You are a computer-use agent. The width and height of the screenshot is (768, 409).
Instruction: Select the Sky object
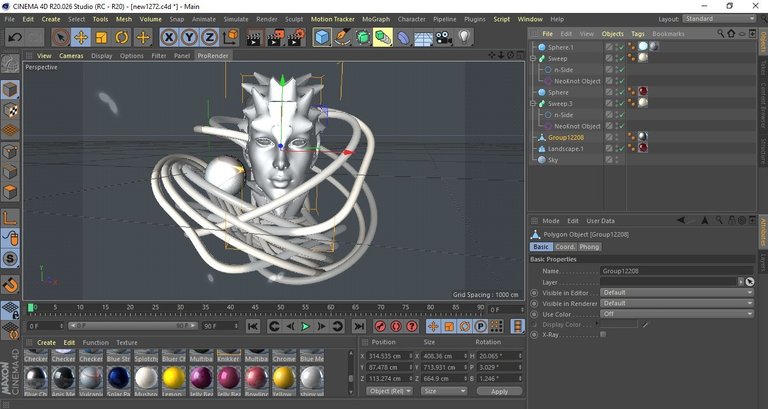click(553, 160)
